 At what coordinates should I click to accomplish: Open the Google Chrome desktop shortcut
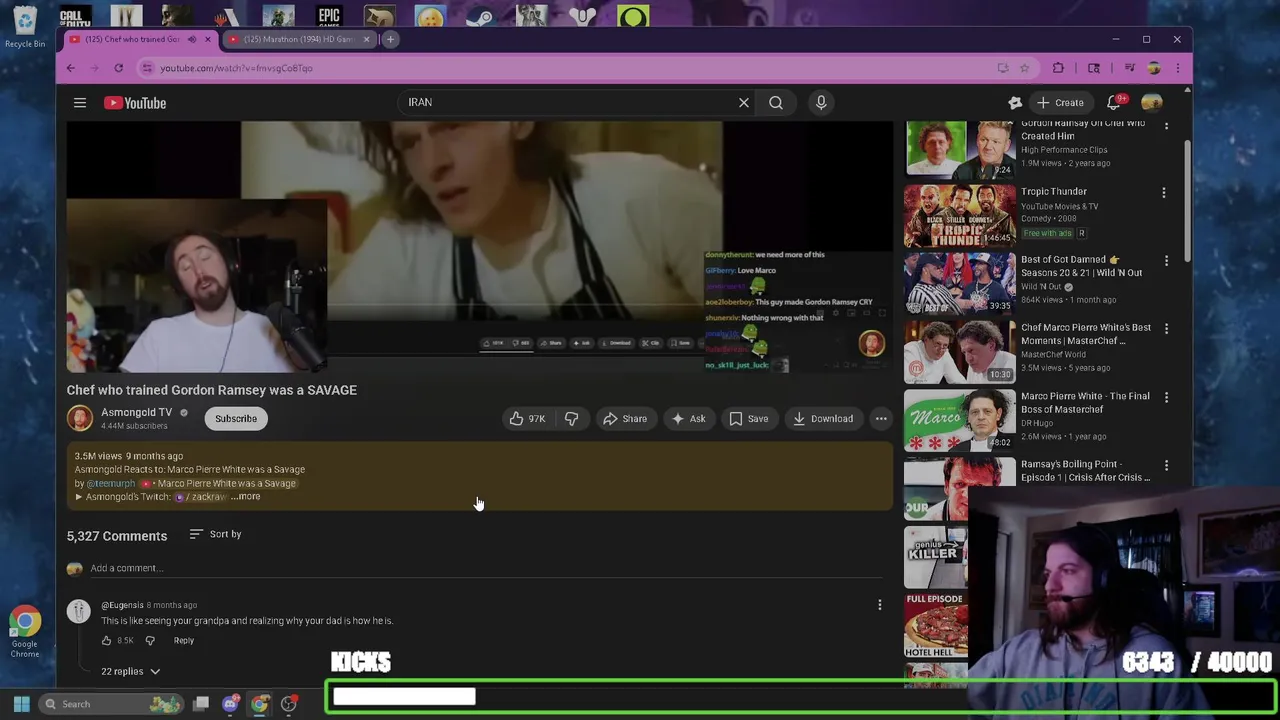[x=25, y=632]
